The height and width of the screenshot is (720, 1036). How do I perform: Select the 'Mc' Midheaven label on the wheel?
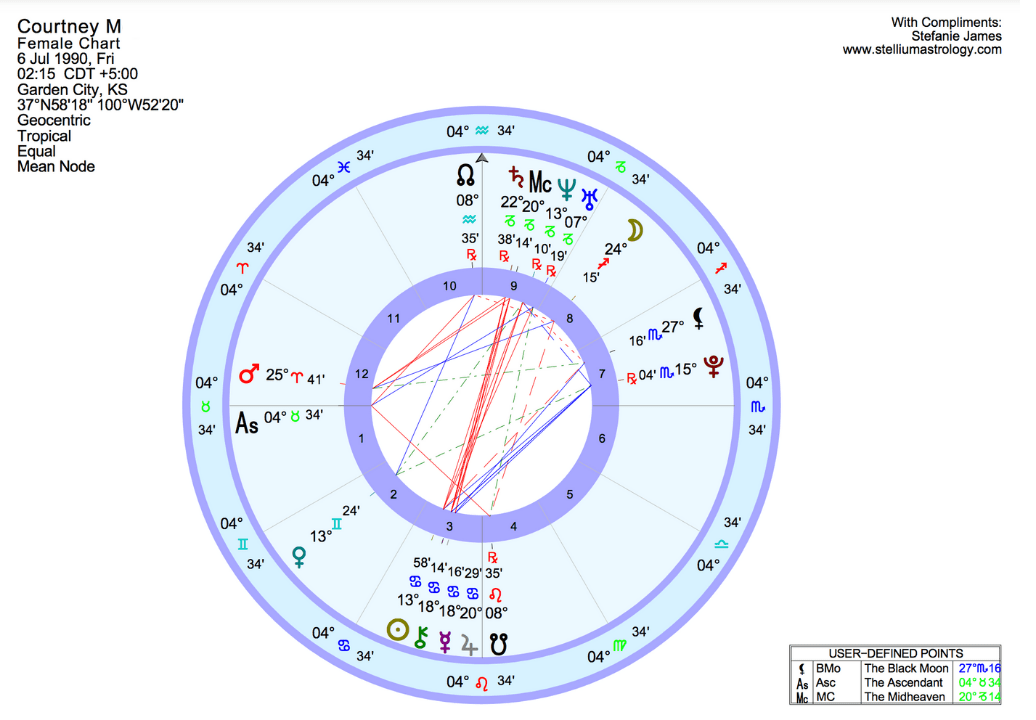coord(541,183)
